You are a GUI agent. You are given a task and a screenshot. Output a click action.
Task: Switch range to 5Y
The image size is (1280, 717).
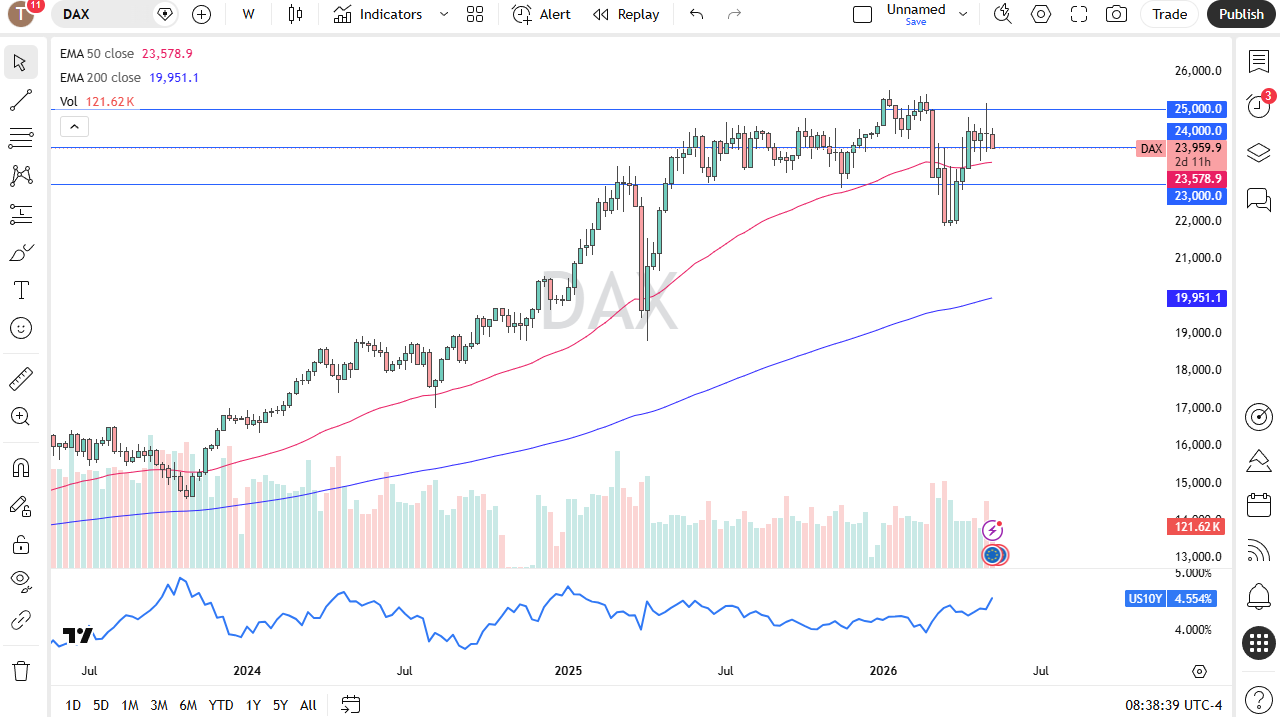coord(280,705)
